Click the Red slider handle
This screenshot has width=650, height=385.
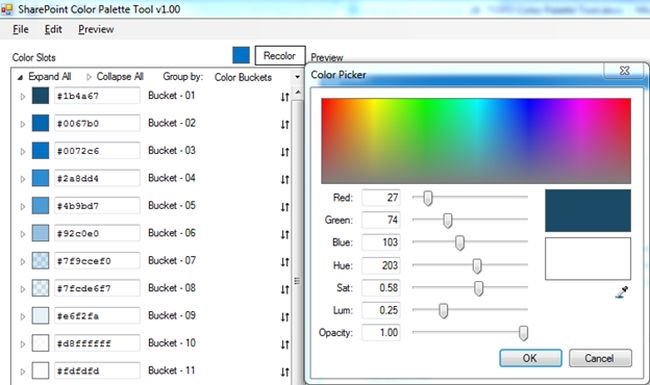pos(428,198)
